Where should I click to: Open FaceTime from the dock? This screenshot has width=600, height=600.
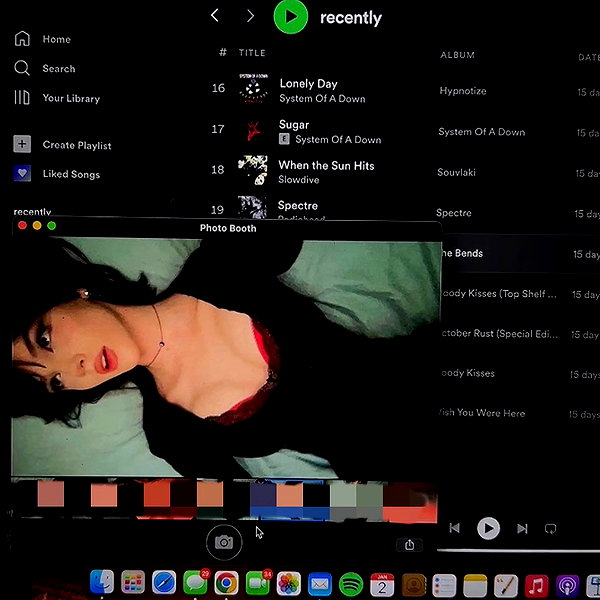pos(257,583)
